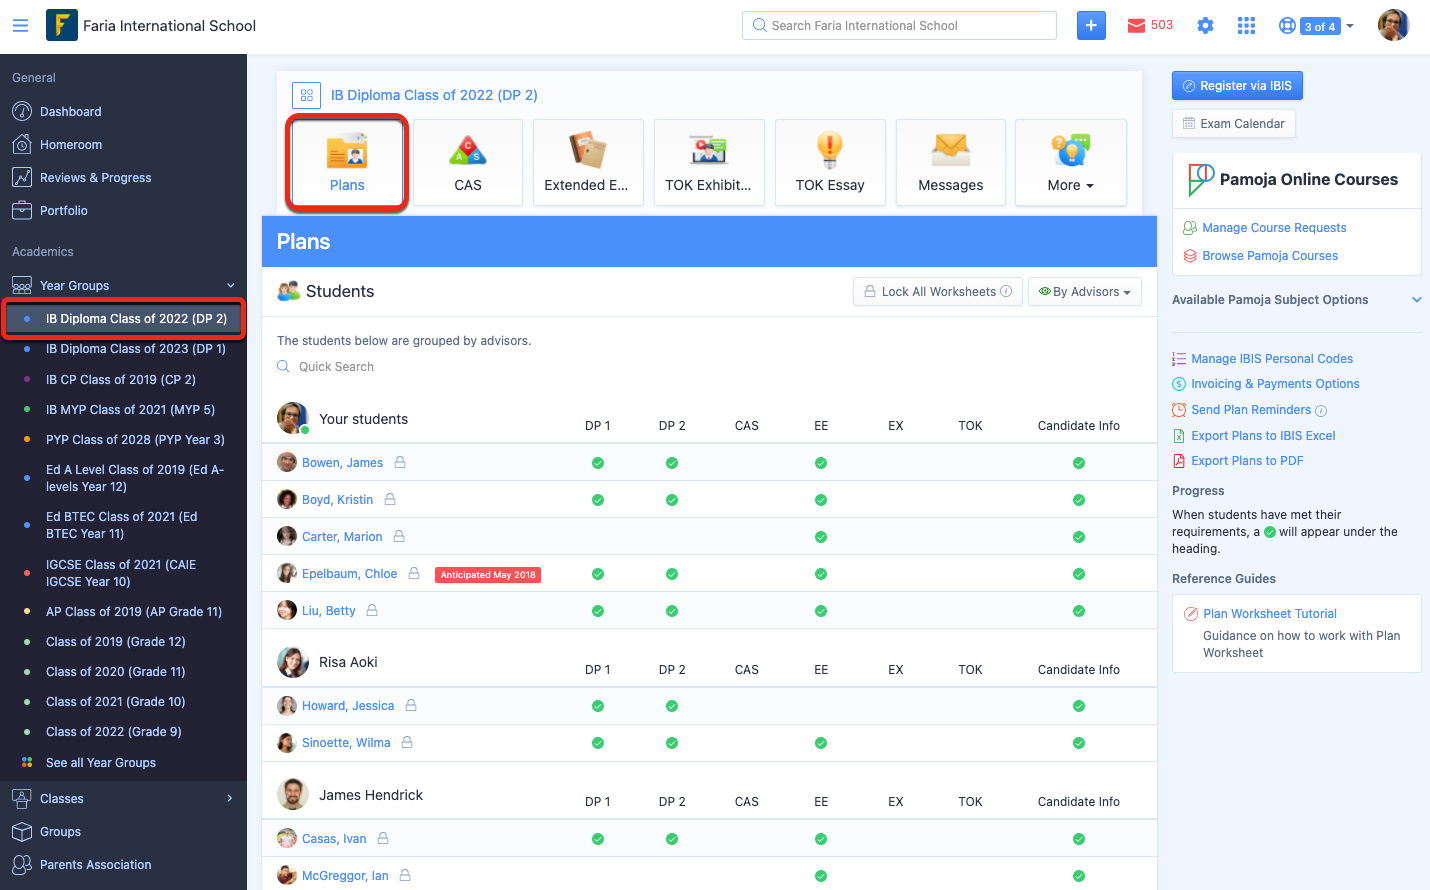1430x890 pixels.
Task: Click the lock icon beside Carter, Marion
Action: [399, 537]
